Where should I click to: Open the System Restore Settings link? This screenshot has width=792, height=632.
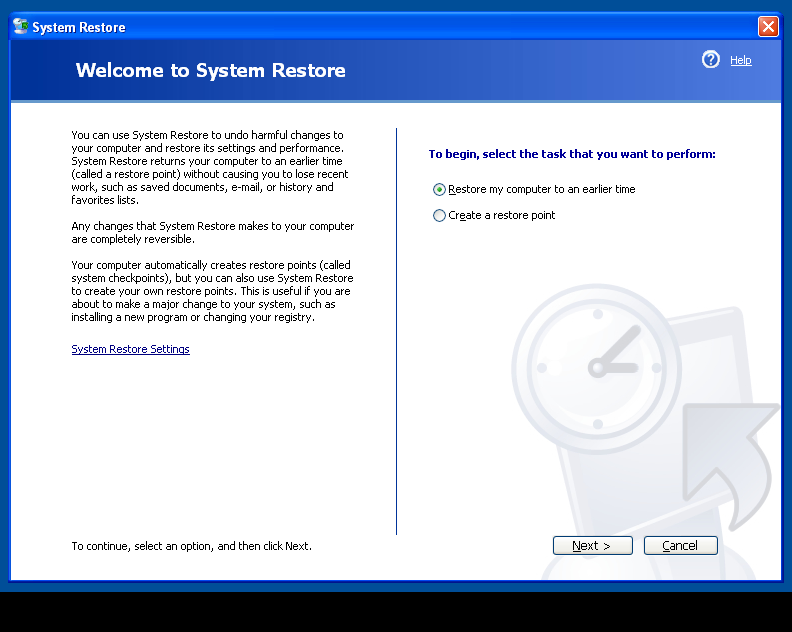[130, 349]
